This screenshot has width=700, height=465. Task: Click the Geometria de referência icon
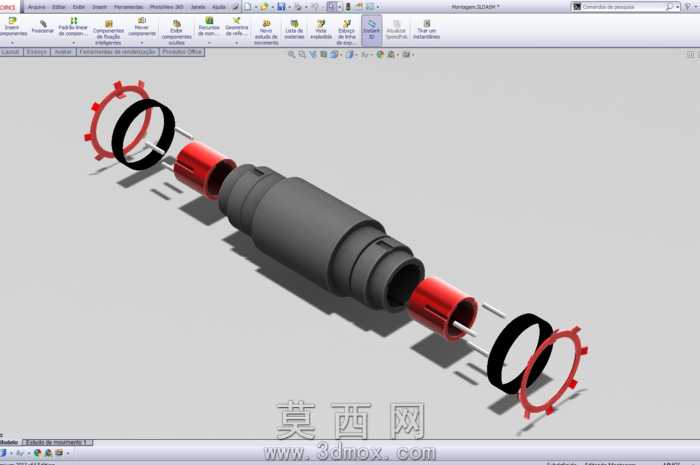[x=237, y=21]
